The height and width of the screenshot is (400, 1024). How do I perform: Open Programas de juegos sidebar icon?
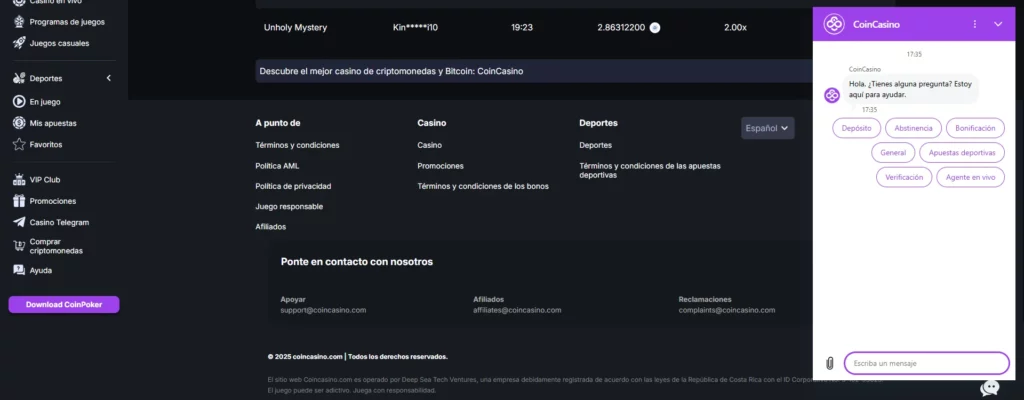pyautogui.click(x=19, y=22)
